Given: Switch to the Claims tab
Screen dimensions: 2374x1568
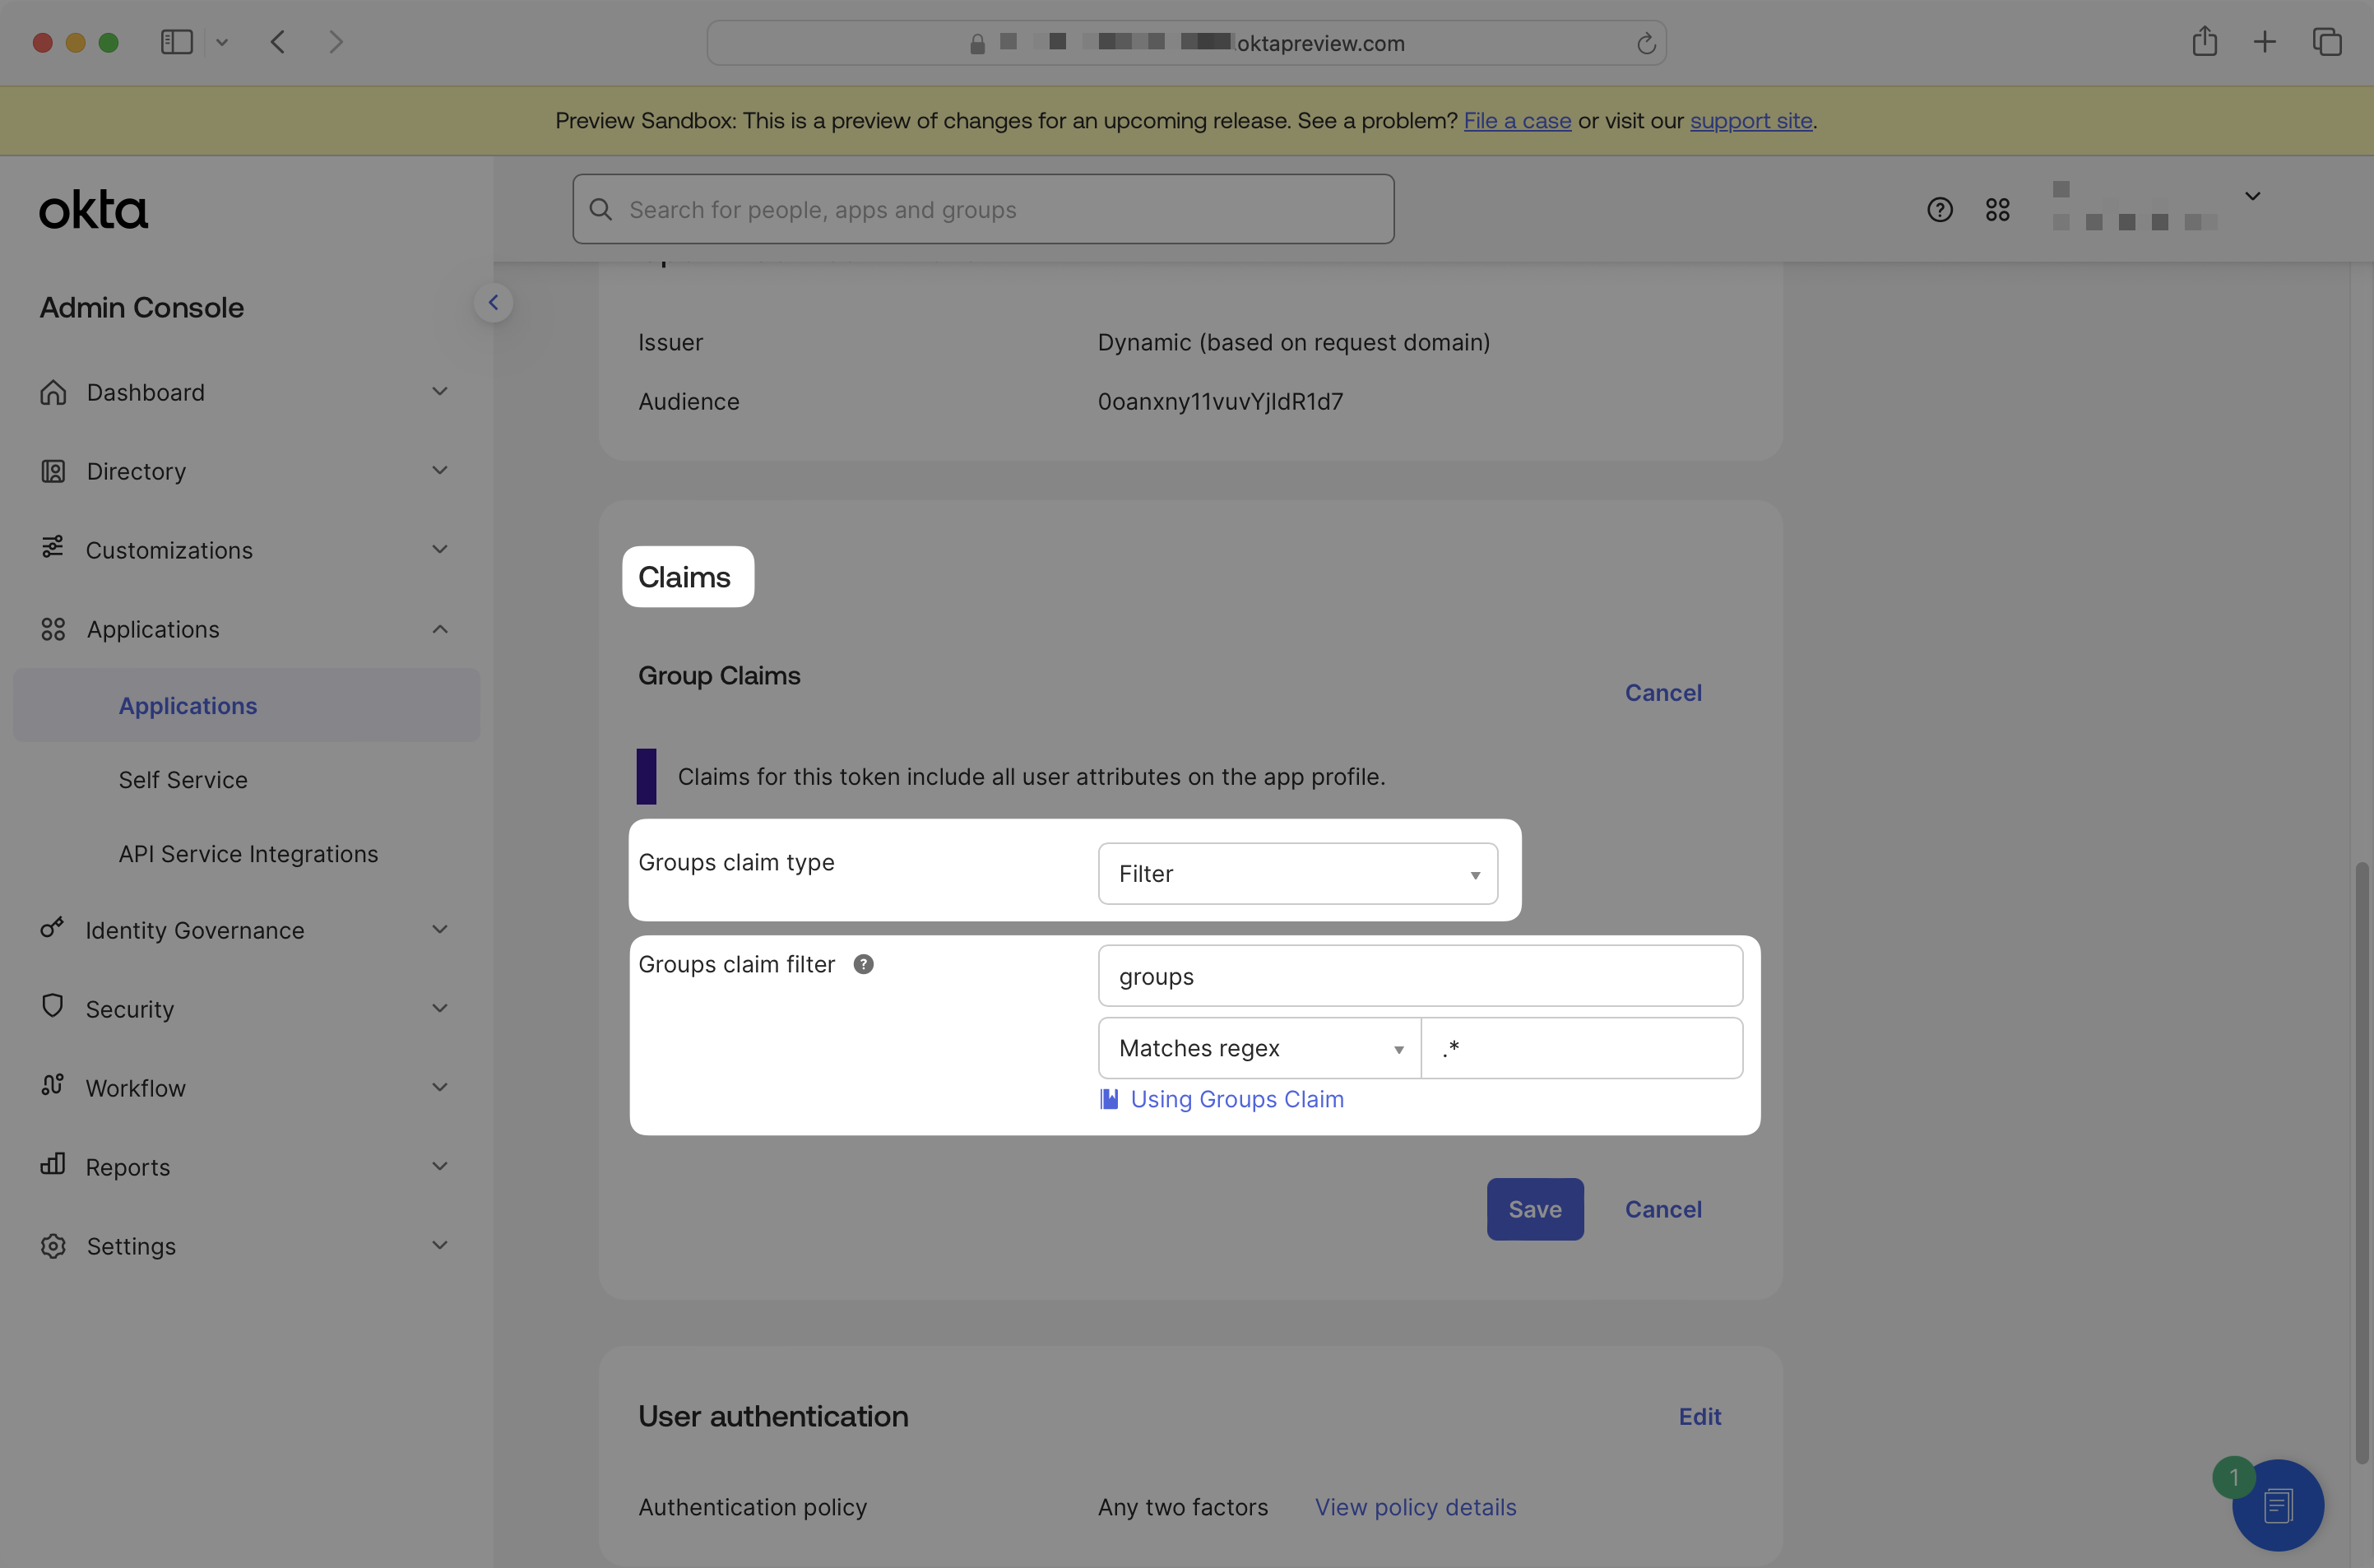Looking at the screenshot, I should (x=686, y=576).
